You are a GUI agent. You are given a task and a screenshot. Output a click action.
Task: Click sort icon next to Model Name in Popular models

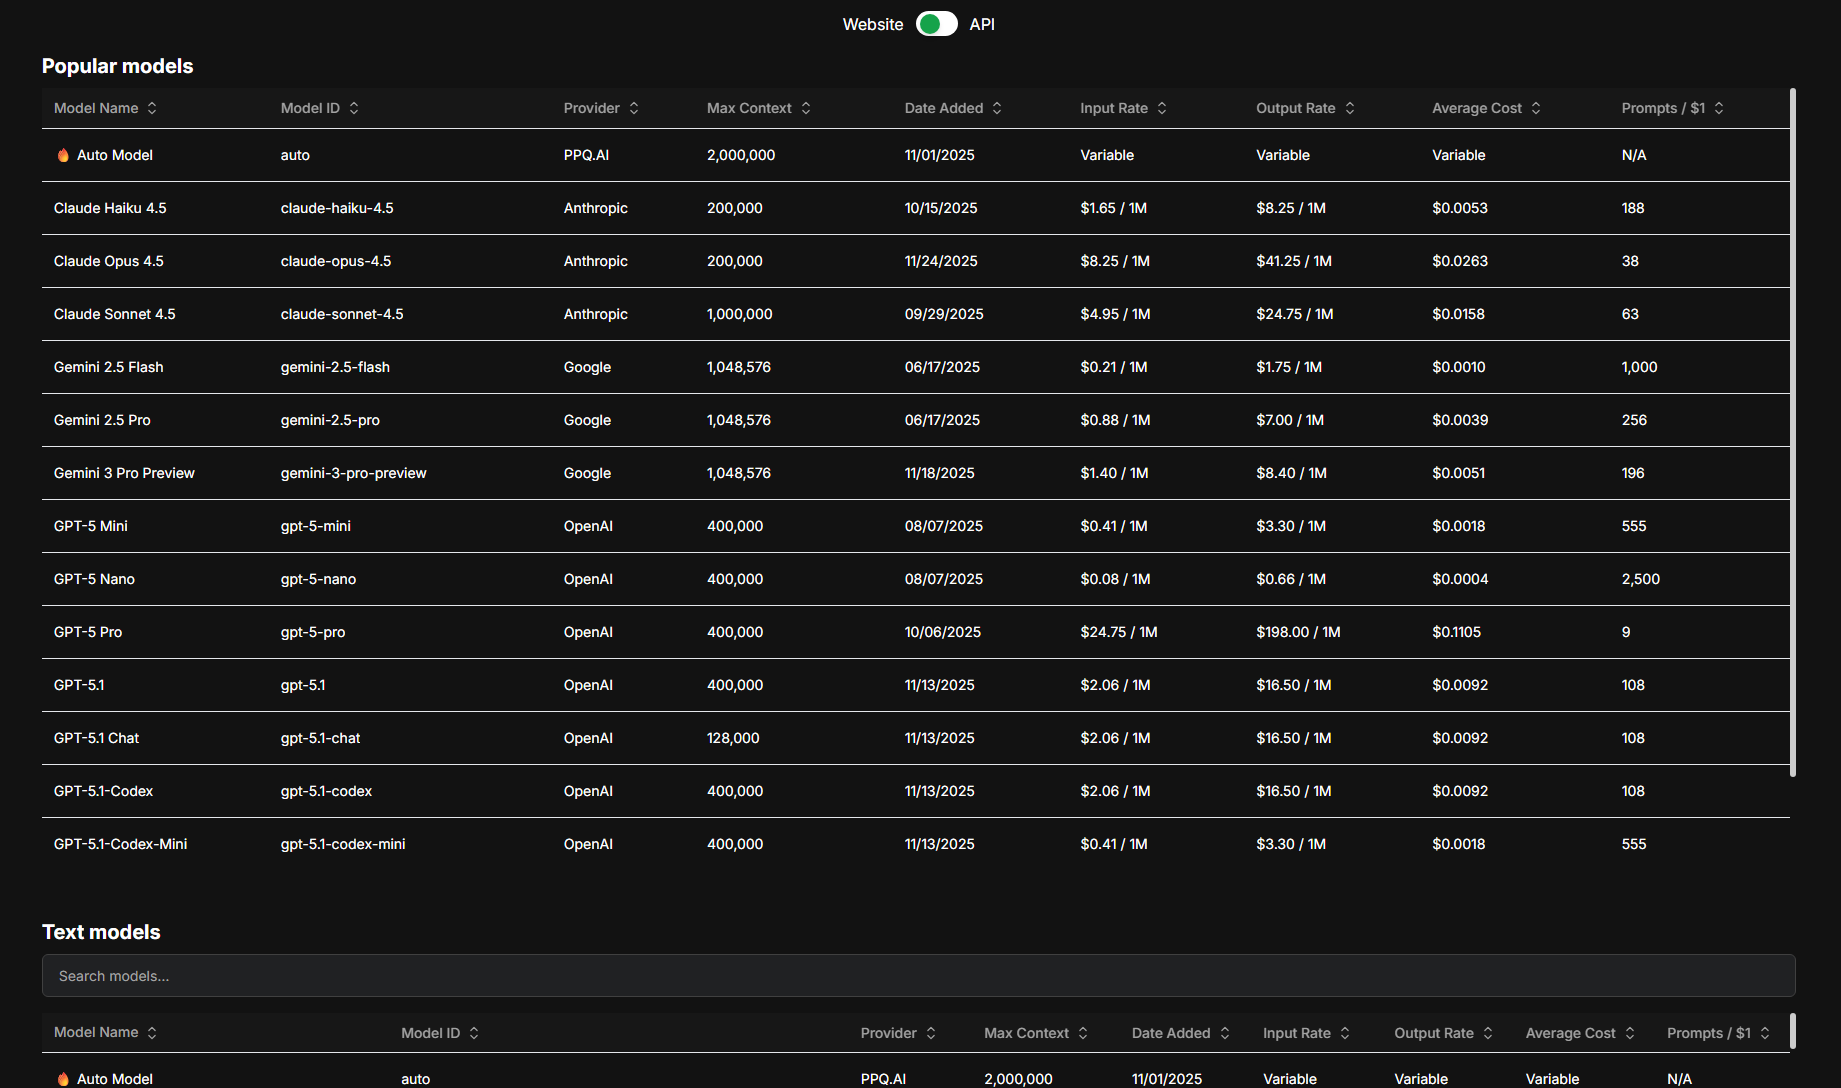[x=152, y=108]
